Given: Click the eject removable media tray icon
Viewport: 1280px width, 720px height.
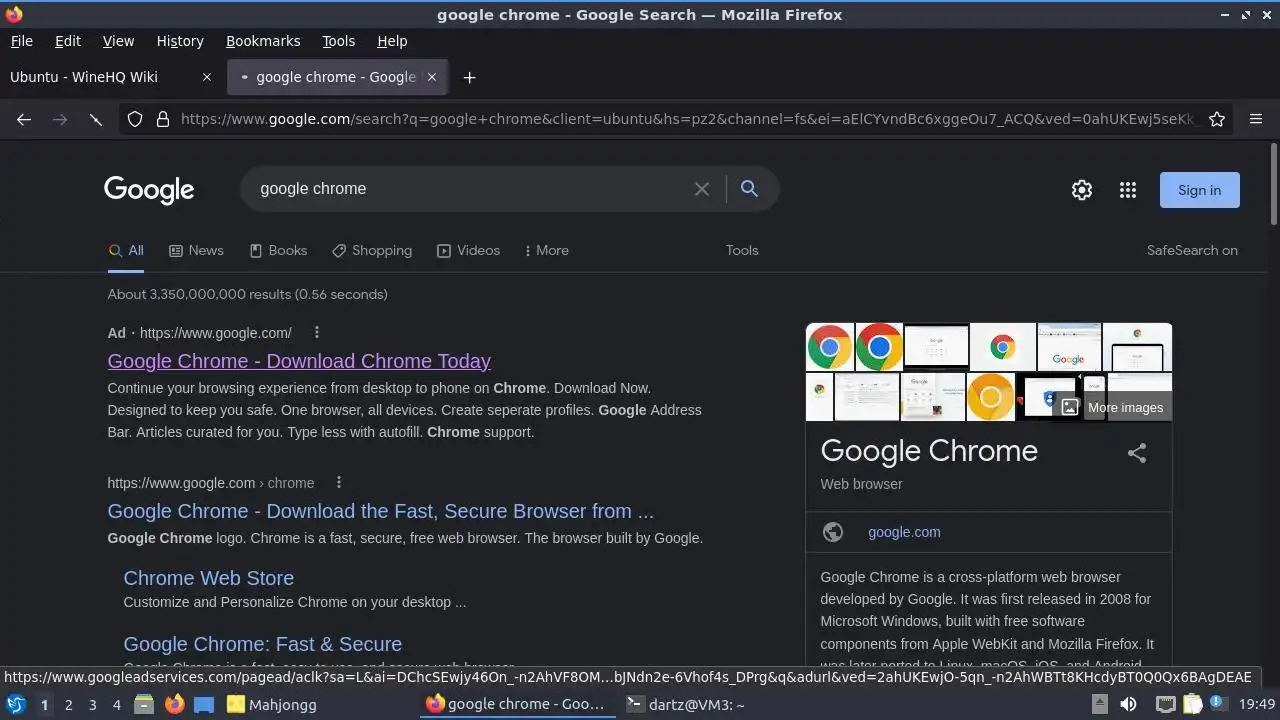Looking at the screenshot, I should coord(1099,704).
